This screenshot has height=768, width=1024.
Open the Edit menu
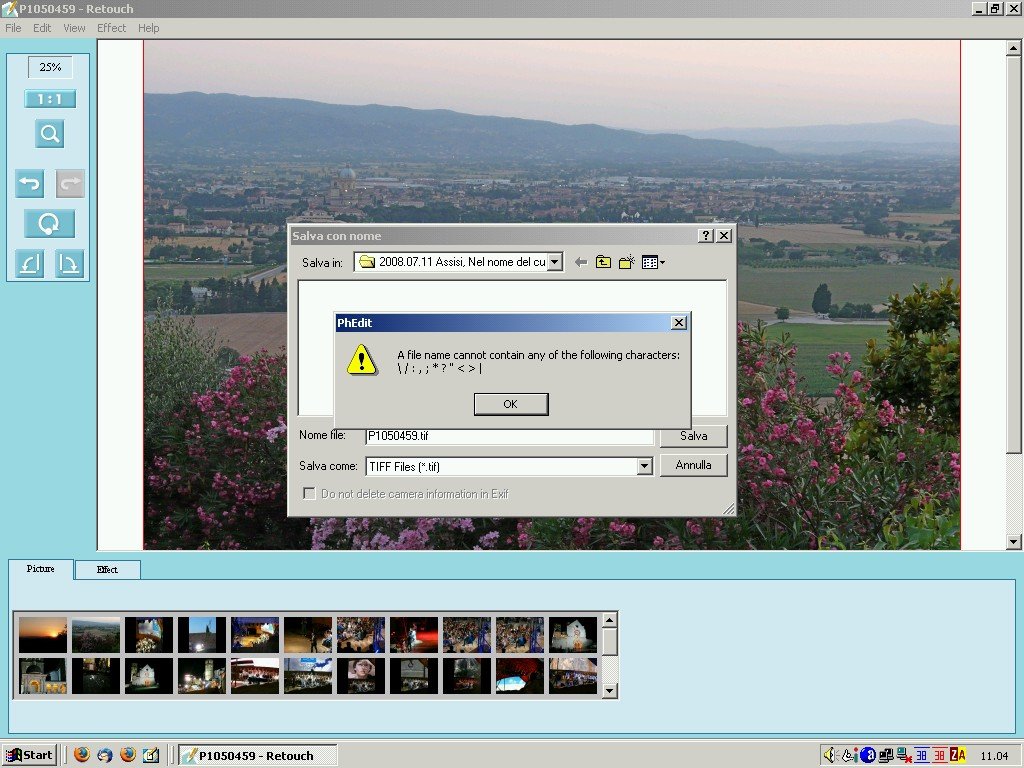[42, 28]
